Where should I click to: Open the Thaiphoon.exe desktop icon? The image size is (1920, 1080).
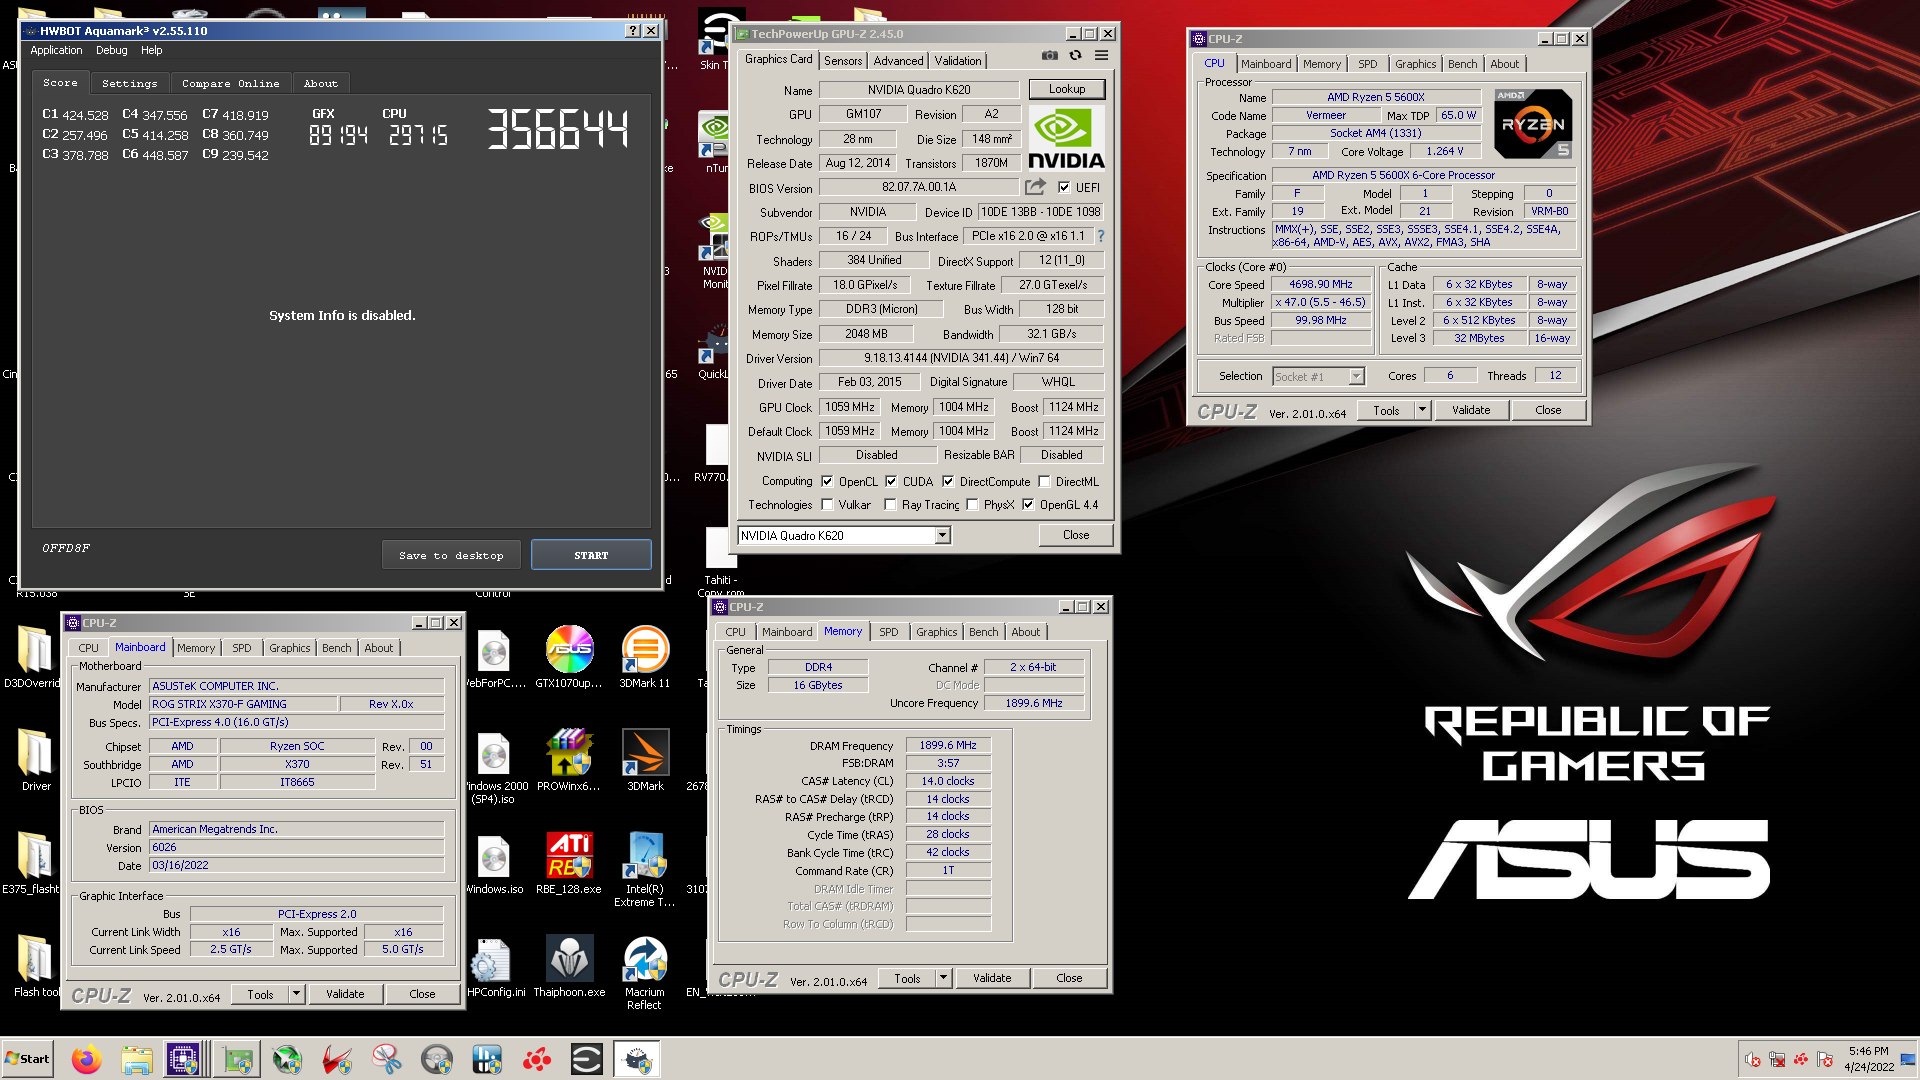(569, 965)
